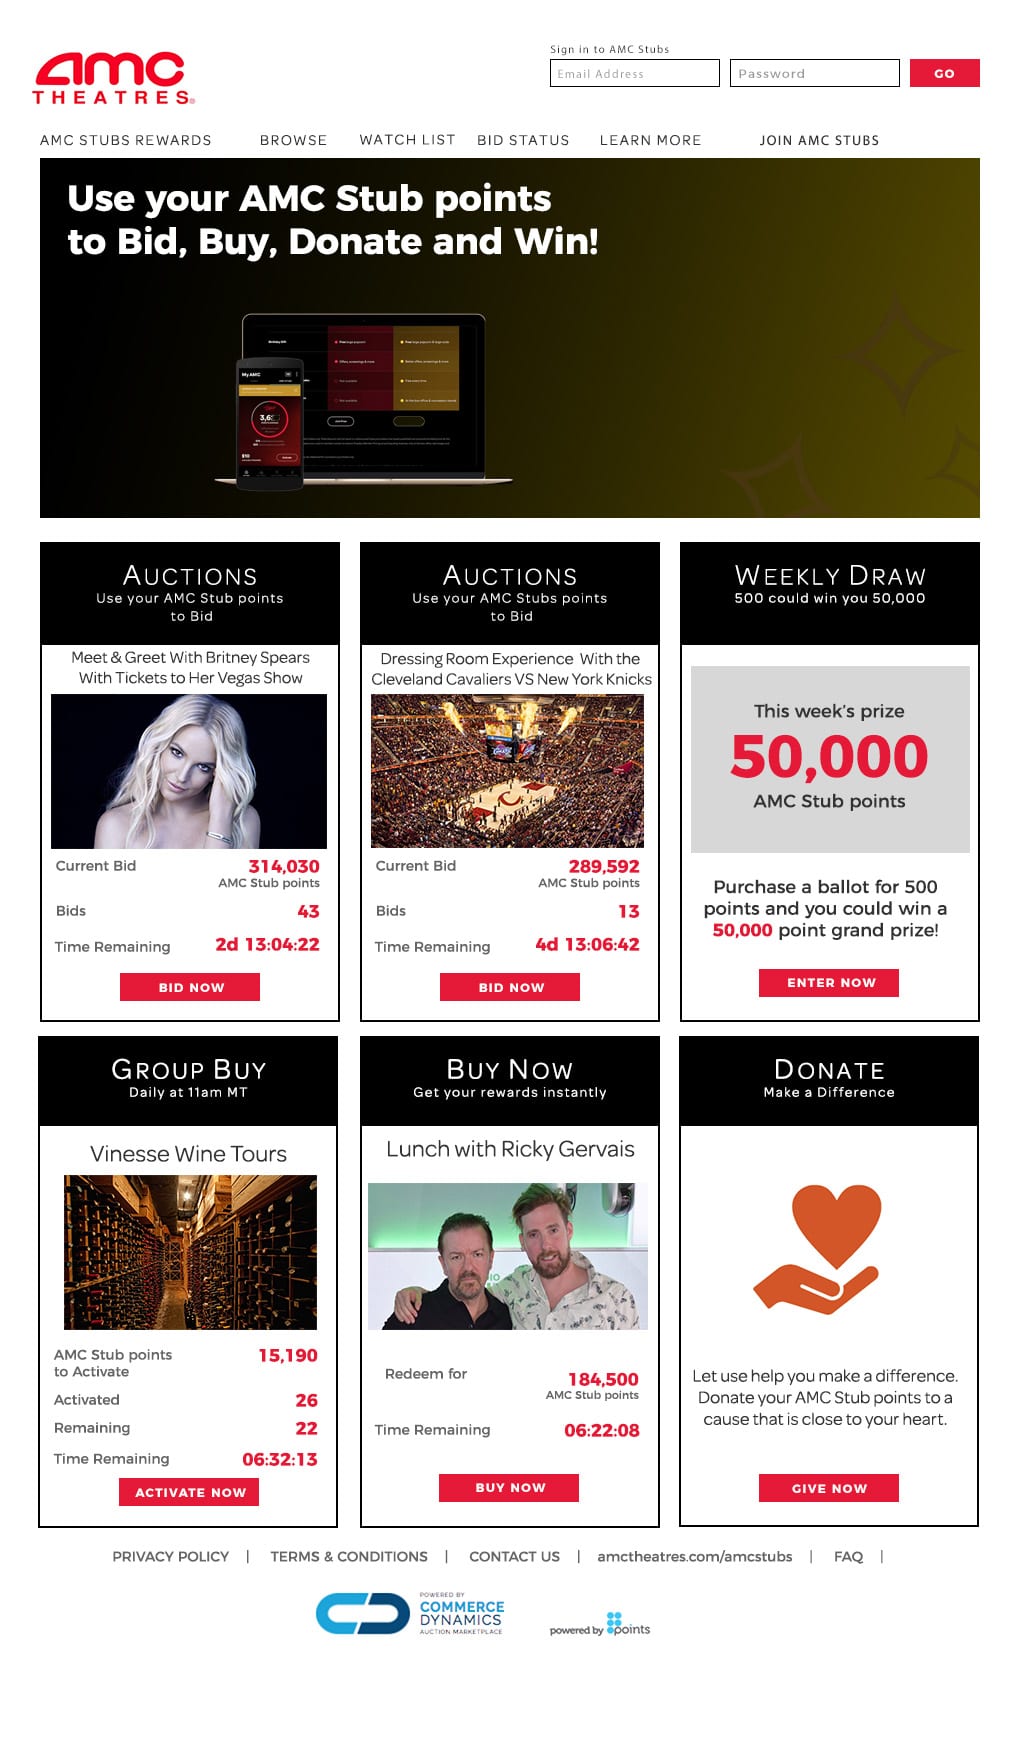Image resolution: width=1020 pixels, height=1757 pixels.
Task: Go to Bid Status in navigation
Action: coord(523,140)
